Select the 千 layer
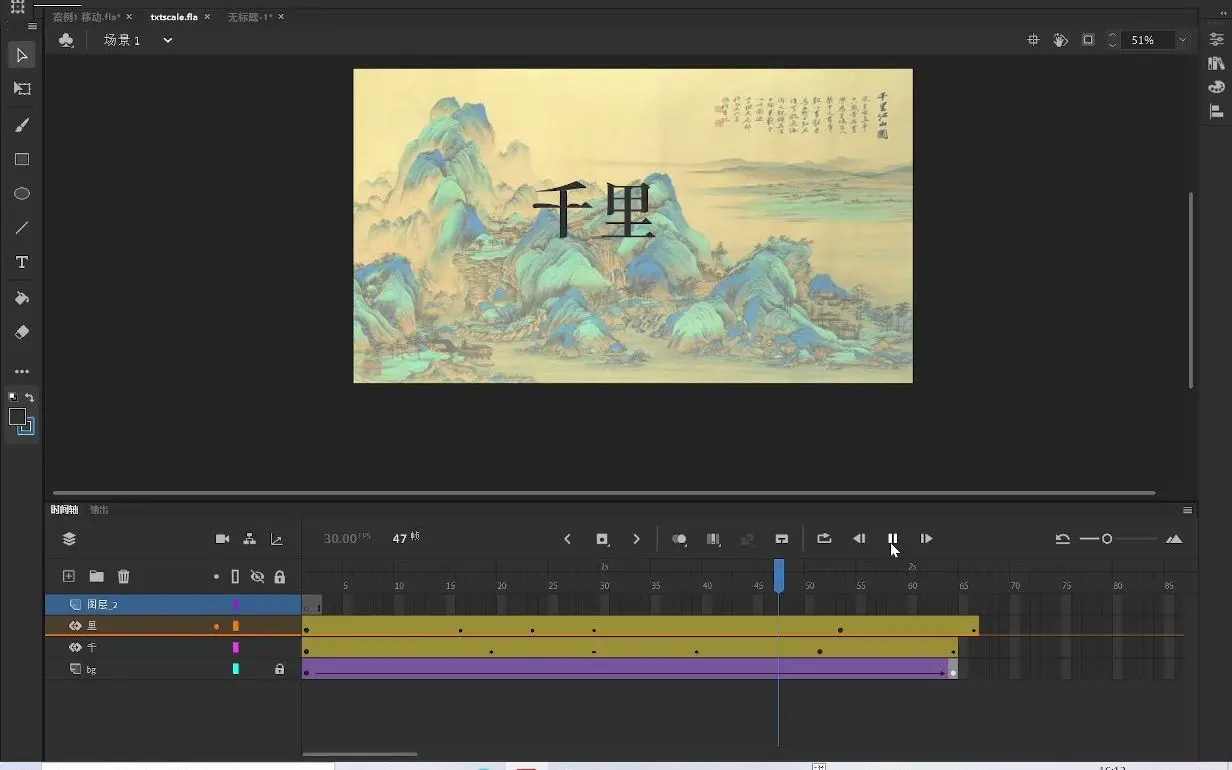The height and width of the screenshot is (770, 1232). click(173, 647)
